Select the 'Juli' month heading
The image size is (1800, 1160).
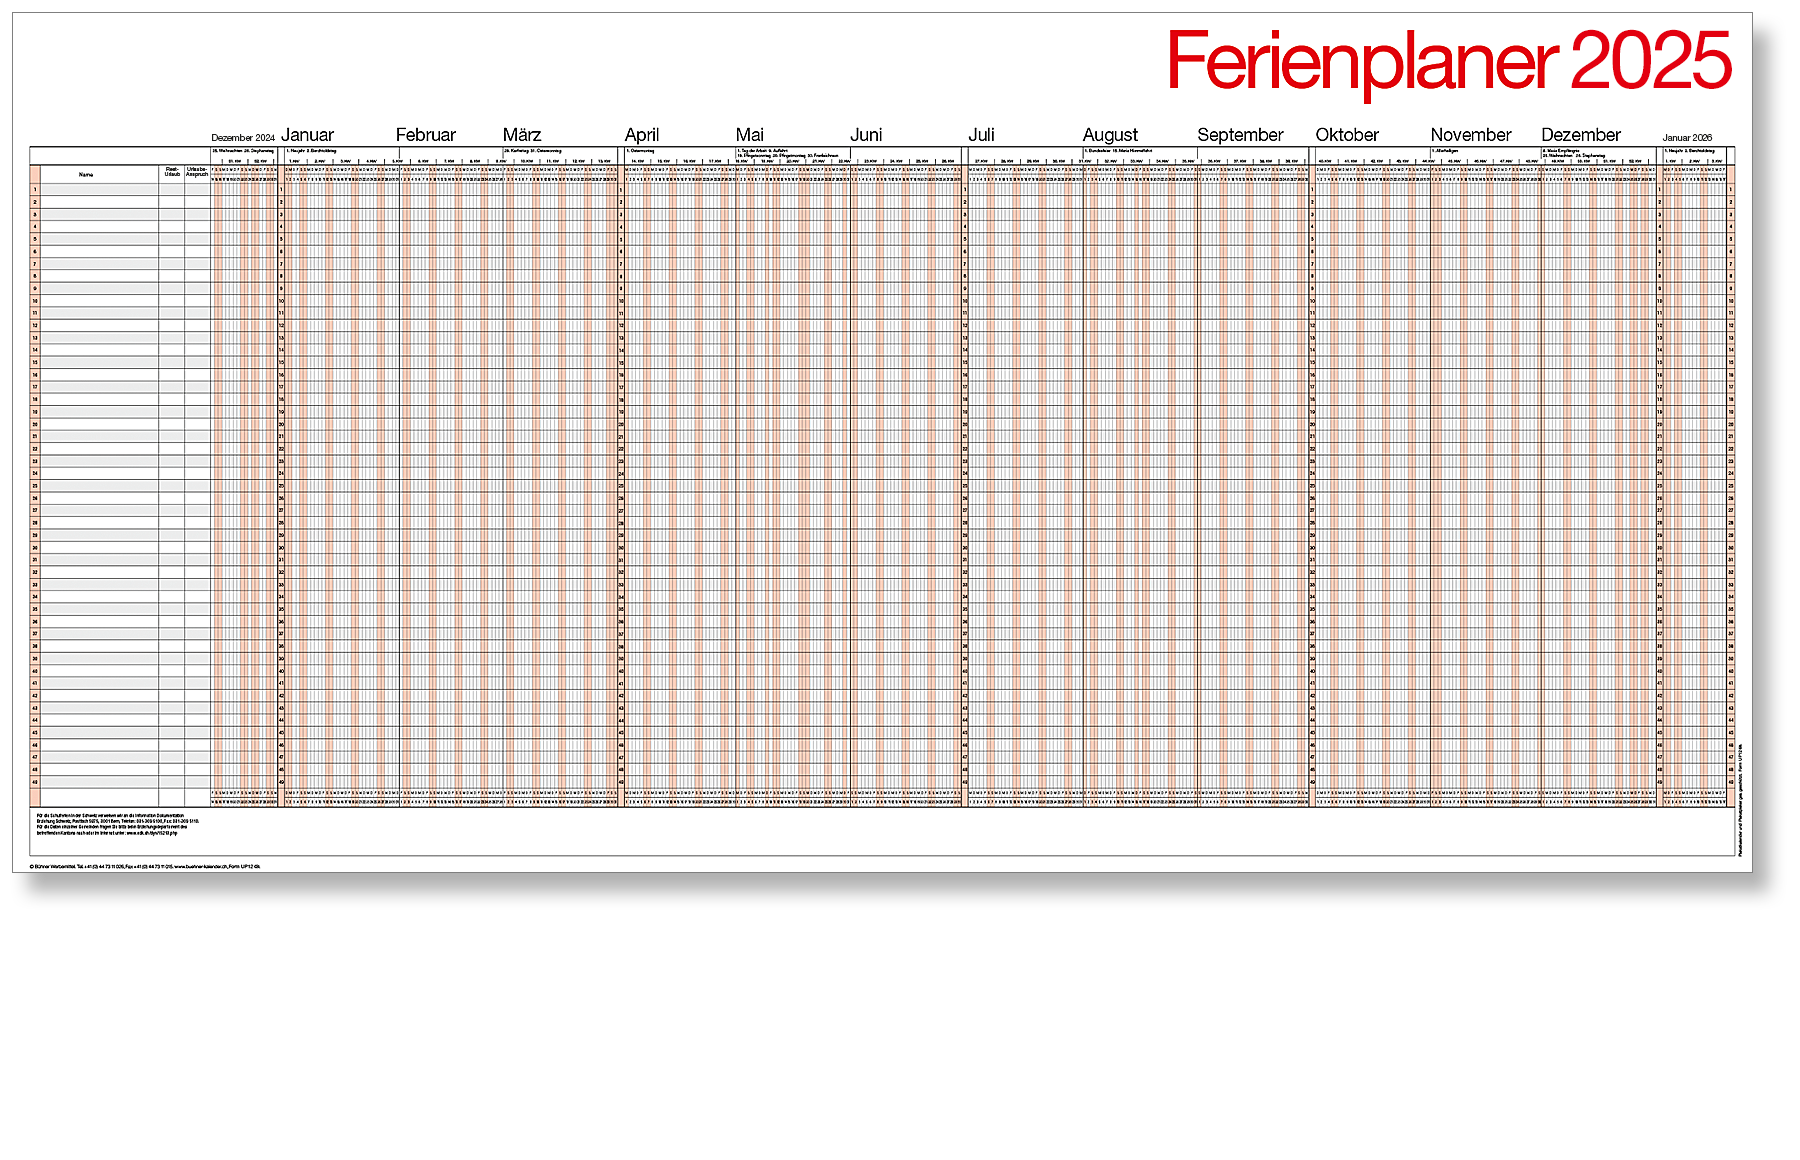pyautogui.click(x=981, y=135)
